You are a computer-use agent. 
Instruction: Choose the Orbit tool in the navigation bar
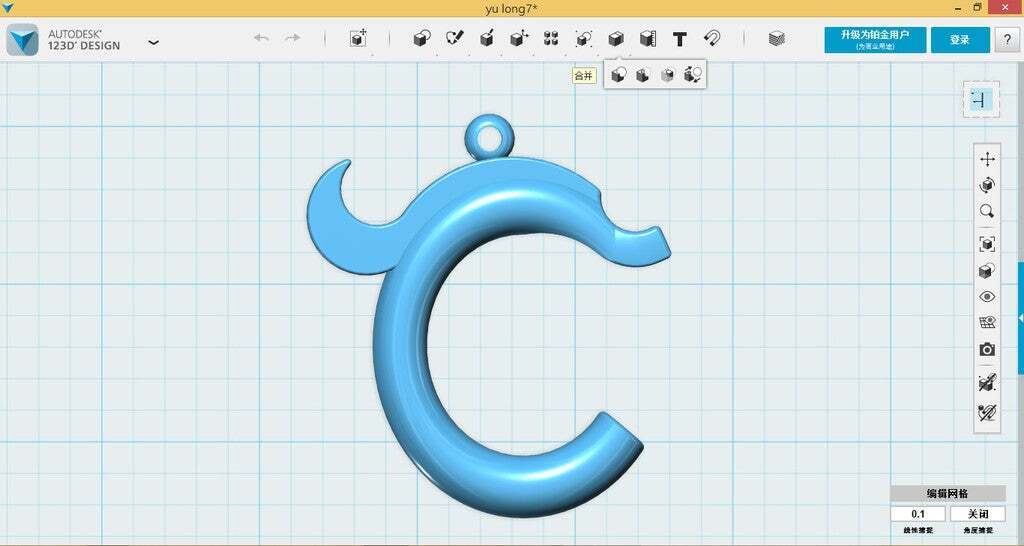(987, 185)
